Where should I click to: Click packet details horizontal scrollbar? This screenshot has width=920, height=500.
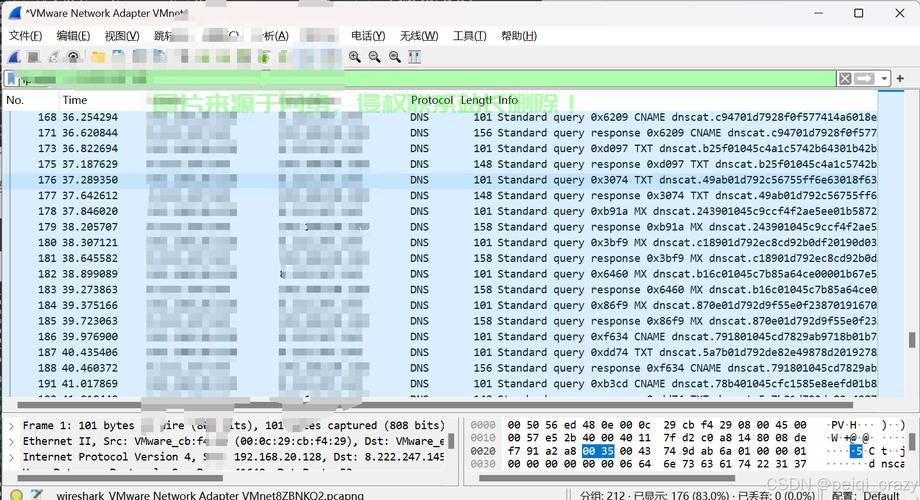(x=120, y=478)
